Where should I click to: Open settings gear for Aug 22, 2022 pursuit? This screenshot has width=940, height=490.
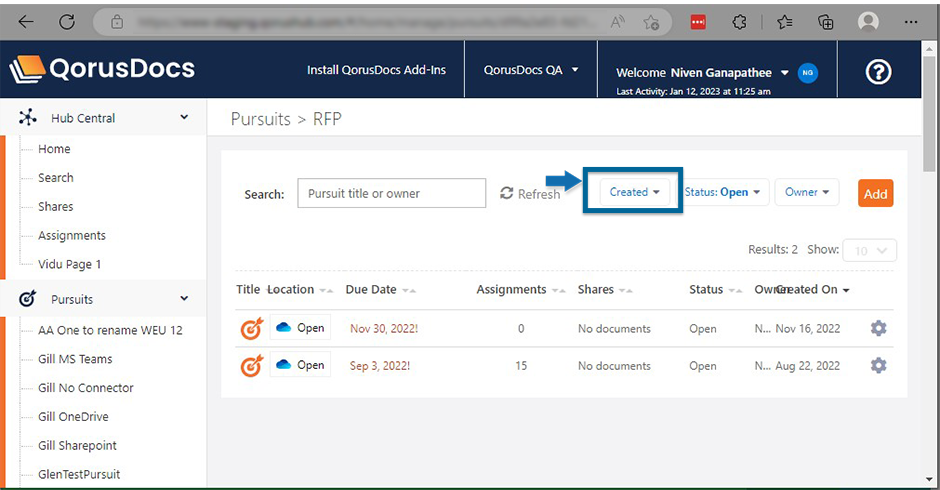click(x=878, y=365)
